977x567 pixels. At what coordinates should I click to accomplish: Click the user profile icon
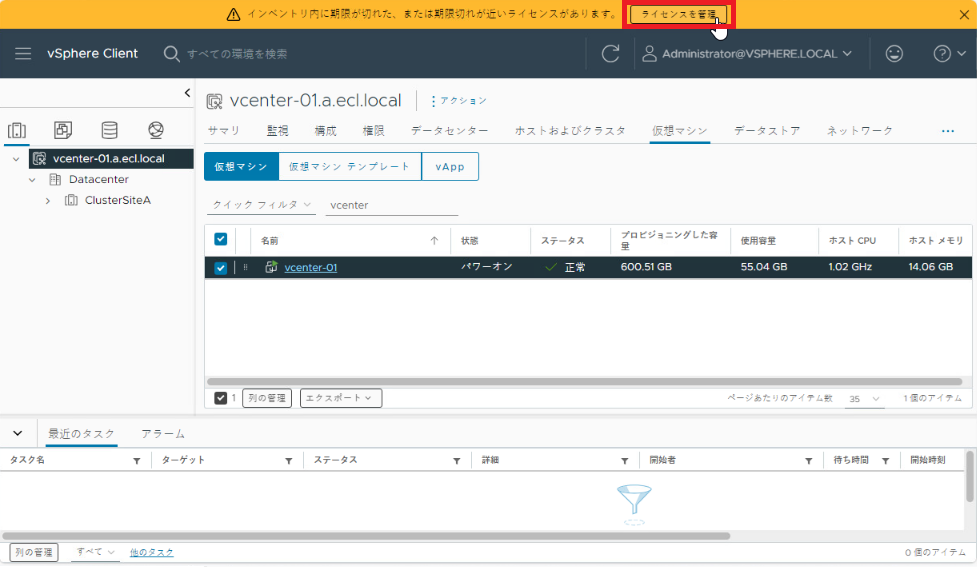tap(649, 54)
